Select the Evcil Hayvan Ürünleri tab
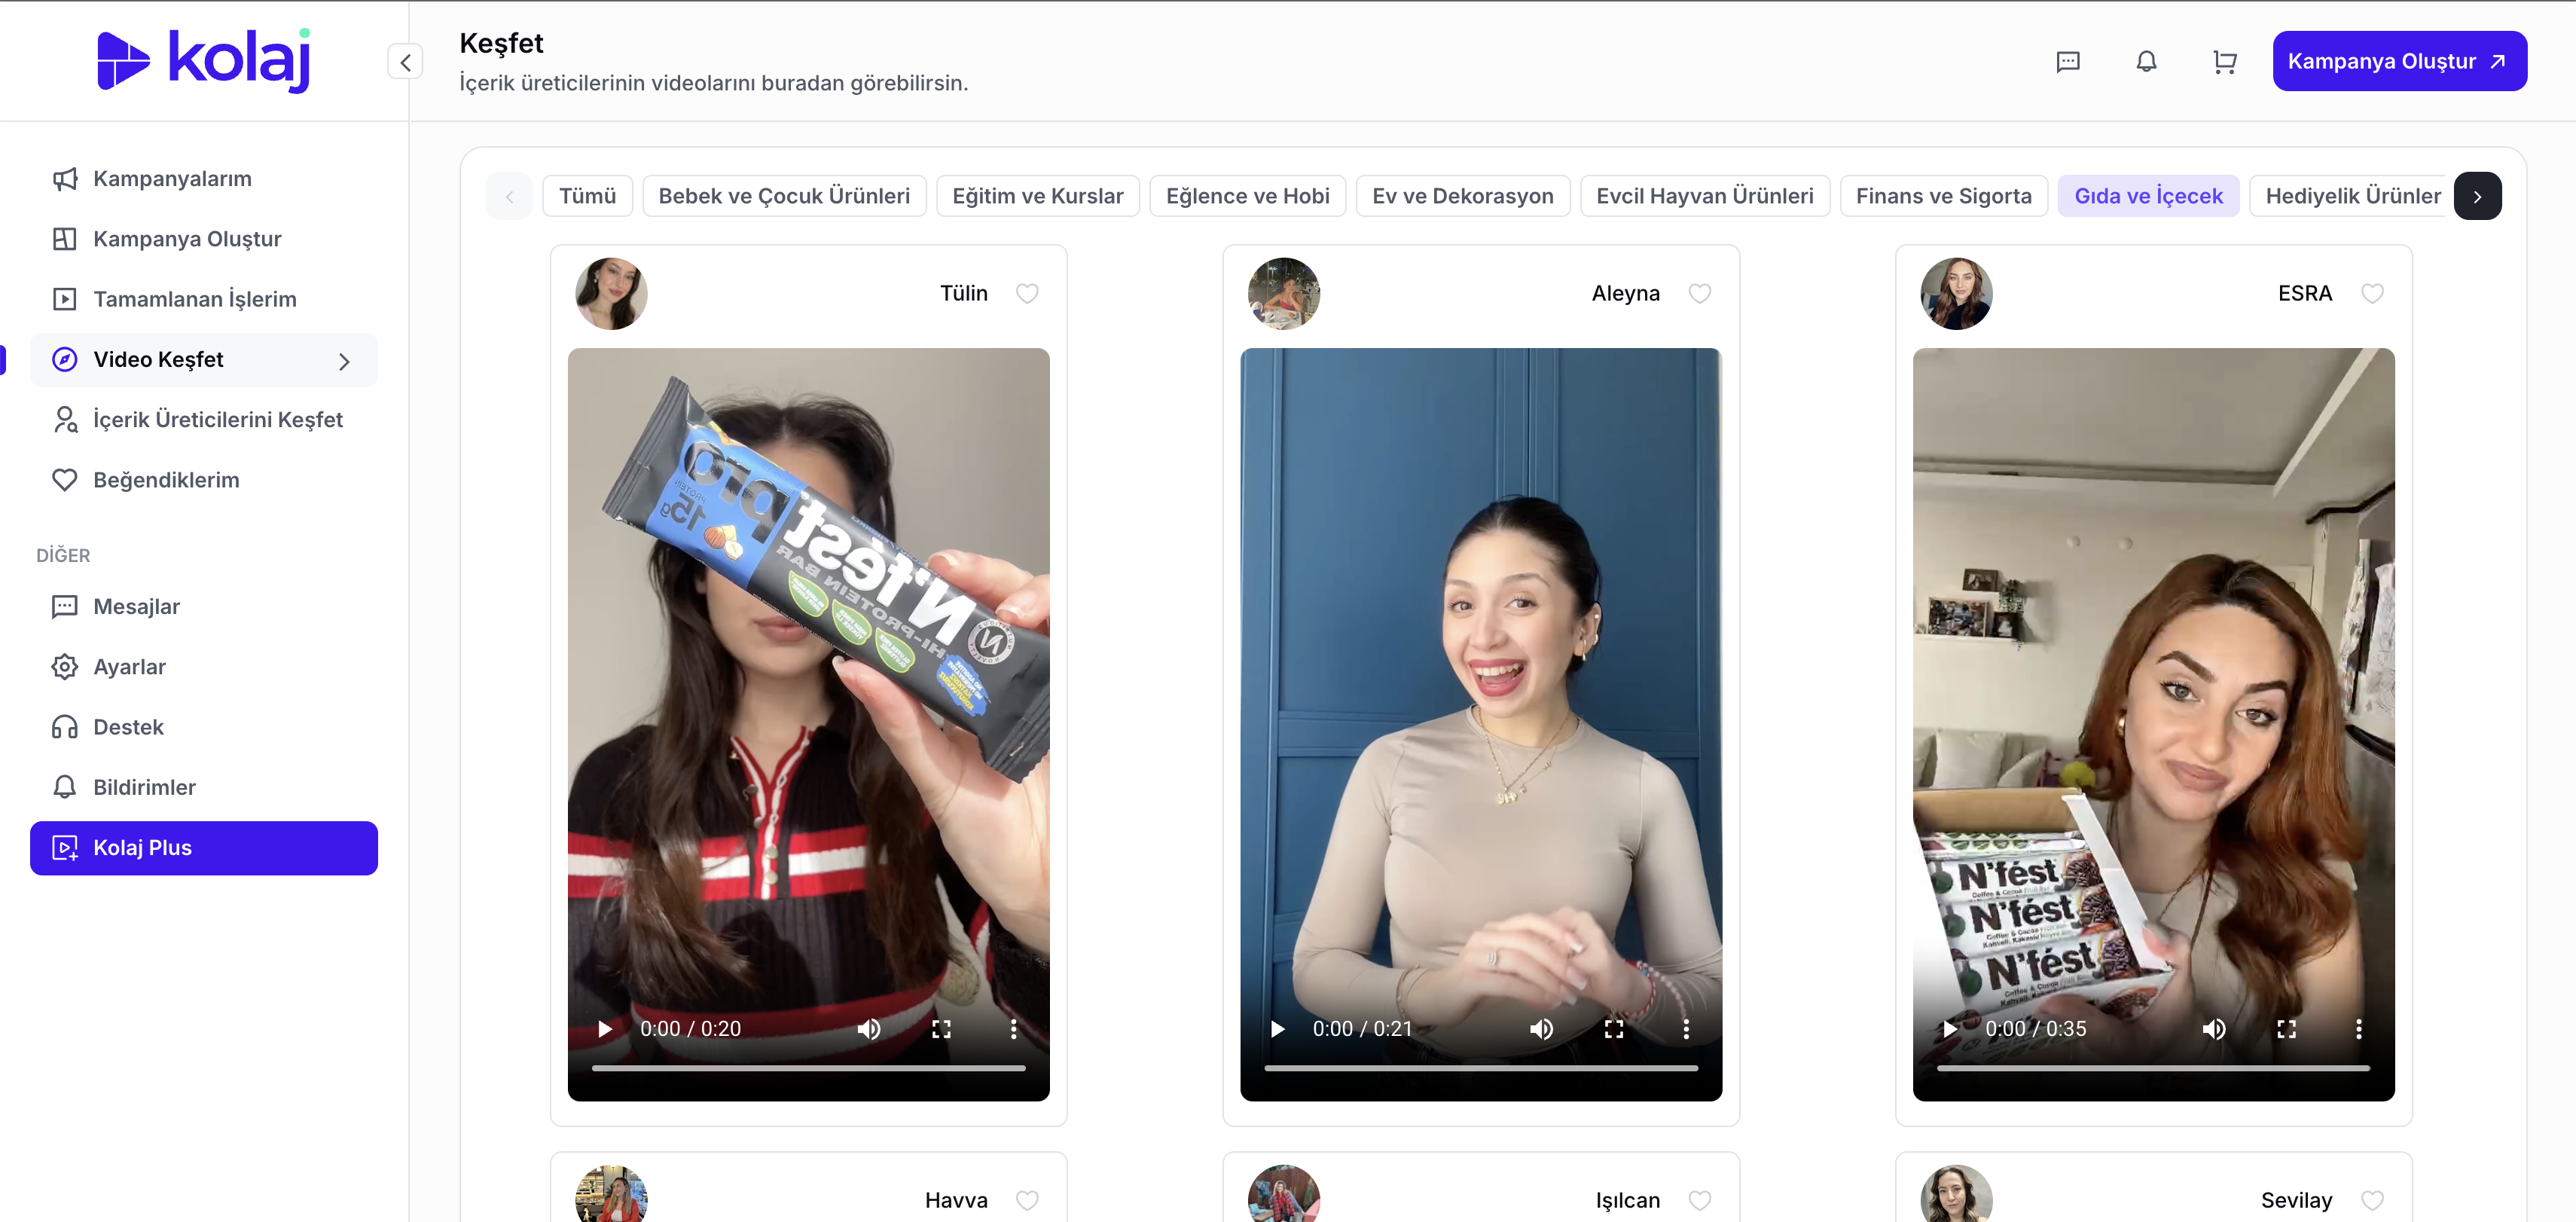This screenshot has width=2576, height=1222. pos(1705,196)
